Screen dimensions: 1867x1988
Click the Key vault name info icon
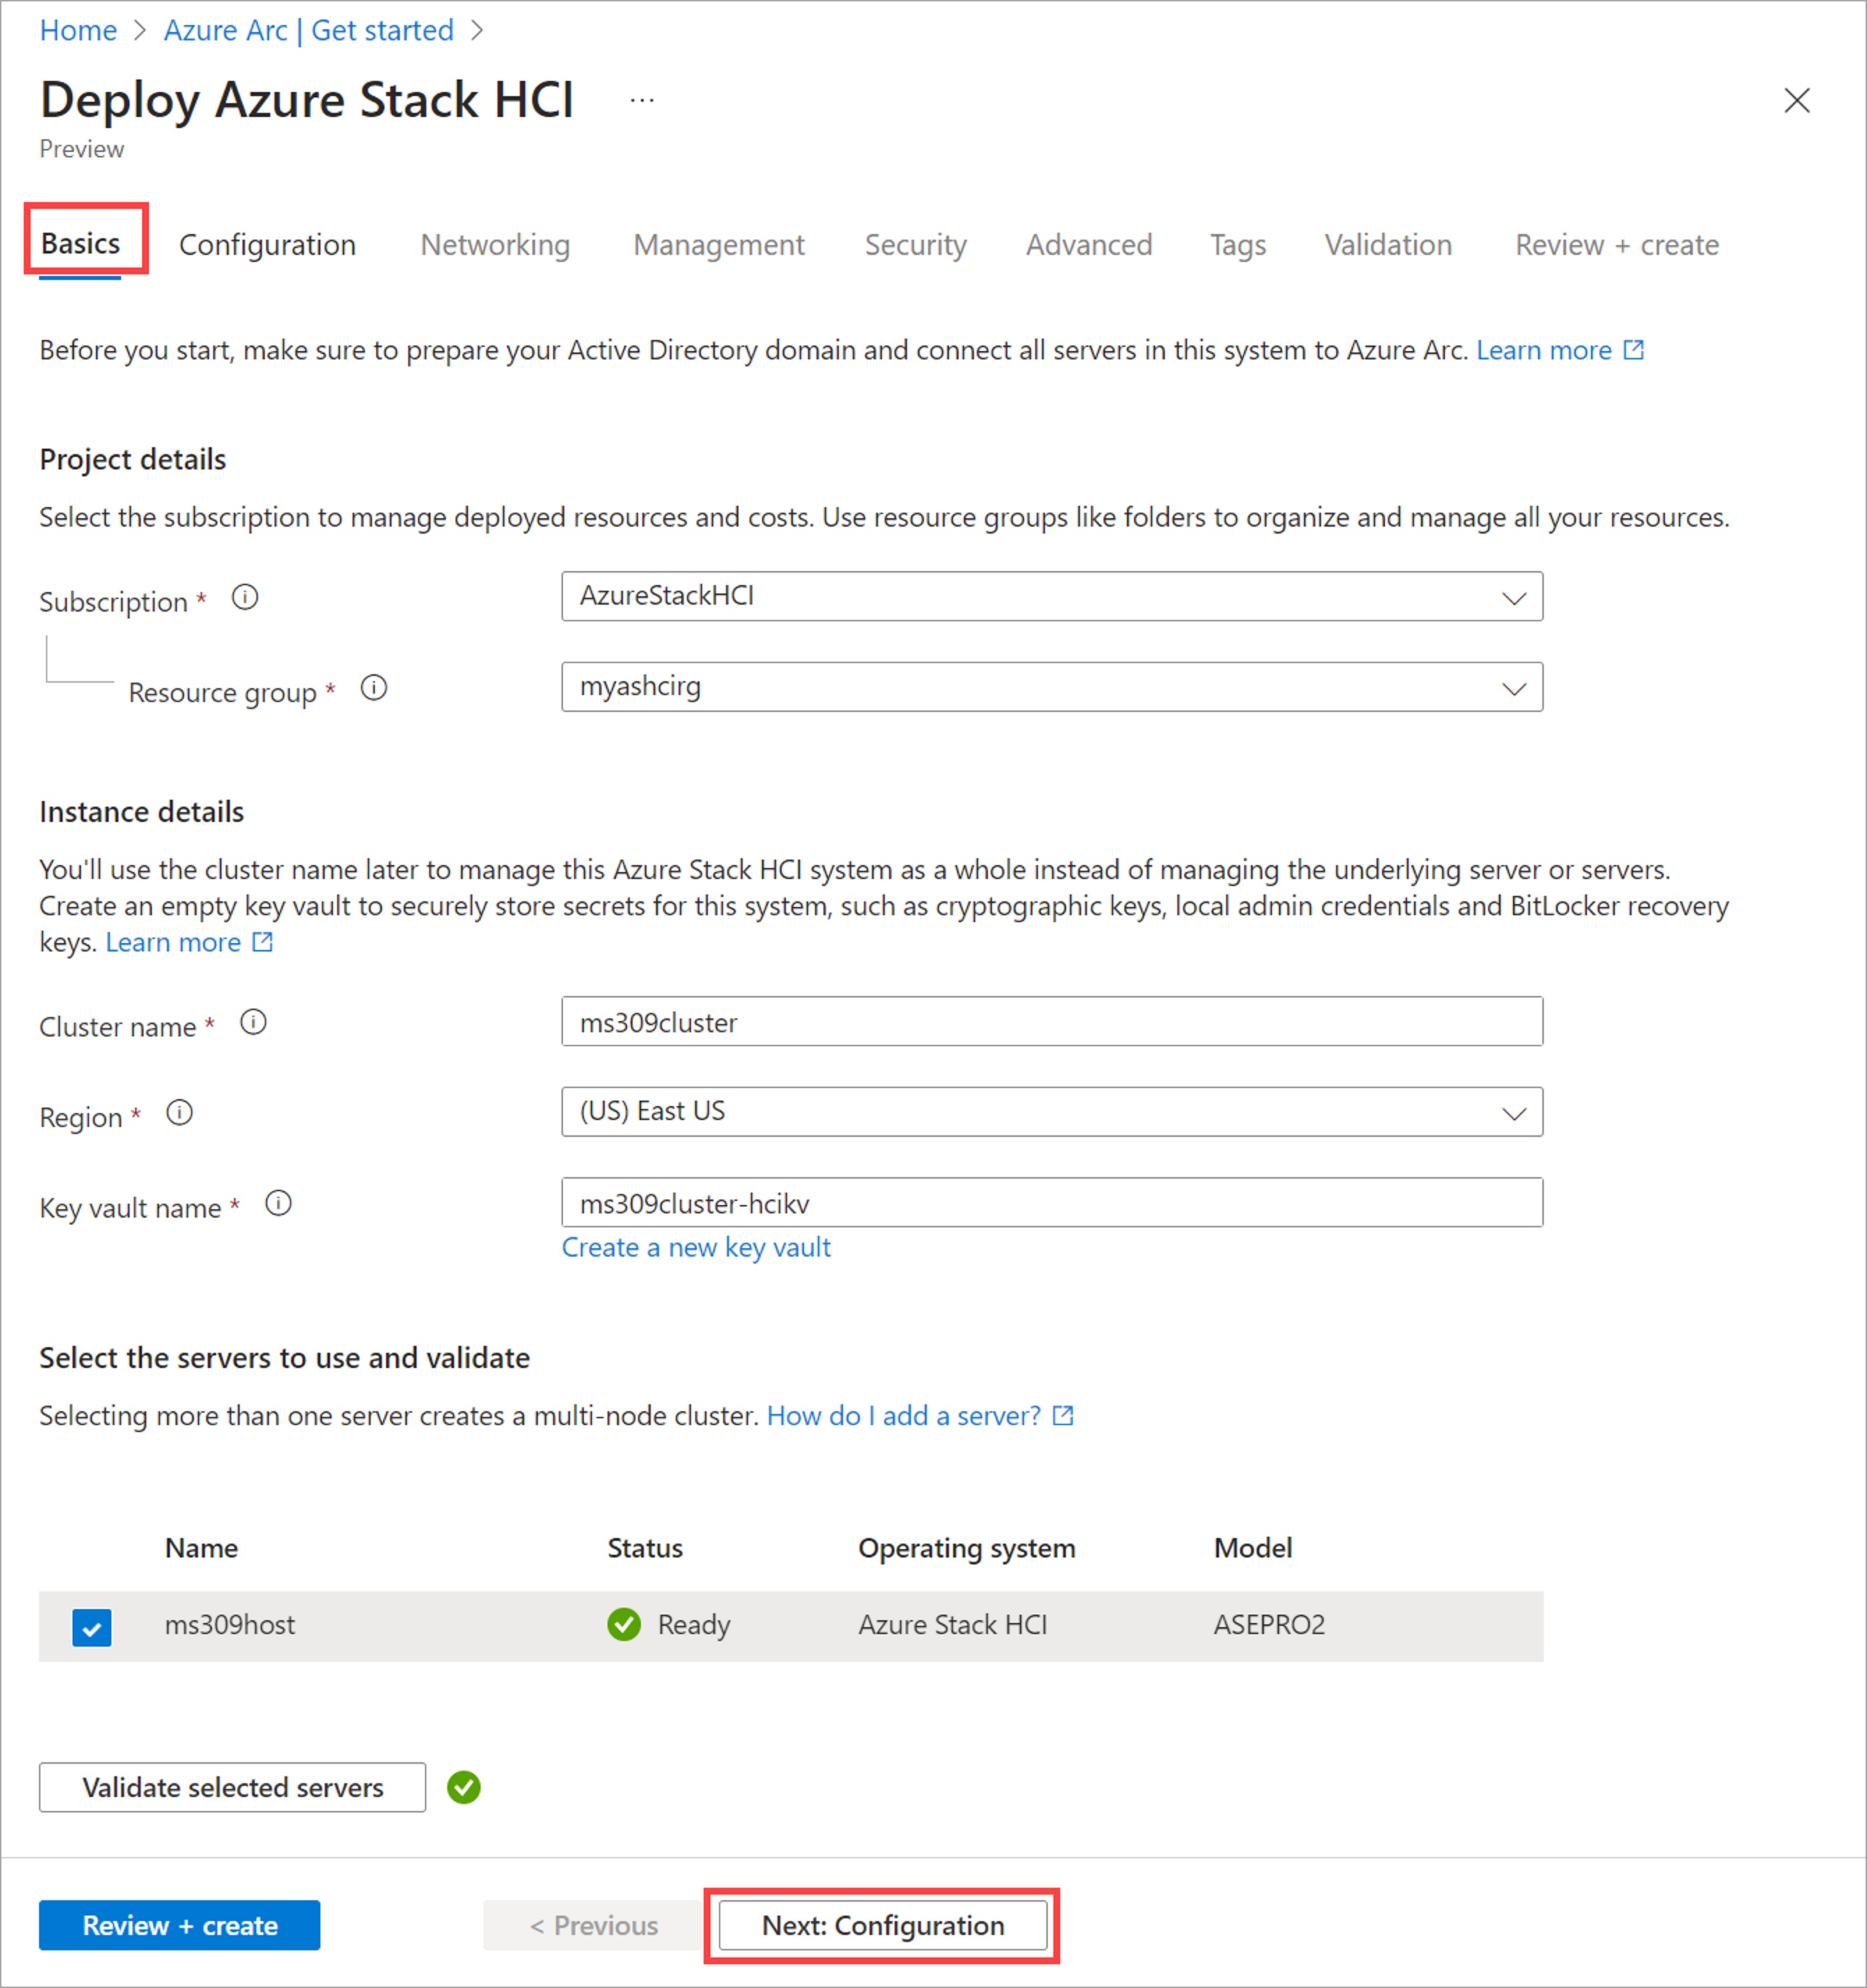click(x=279, y=1204)
